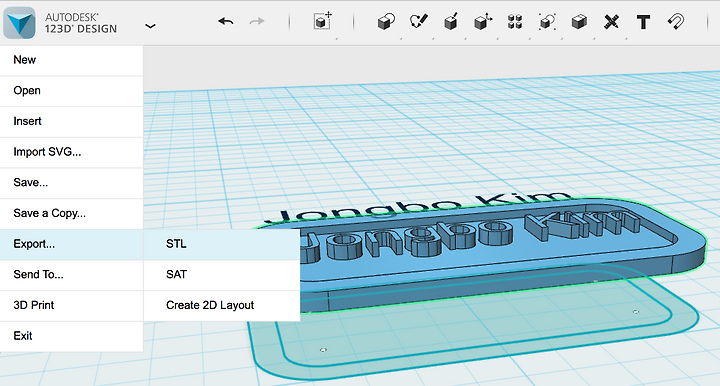Export the model as SAT
The height and width of the screenshot is (386, 720).
click(222, 275)
